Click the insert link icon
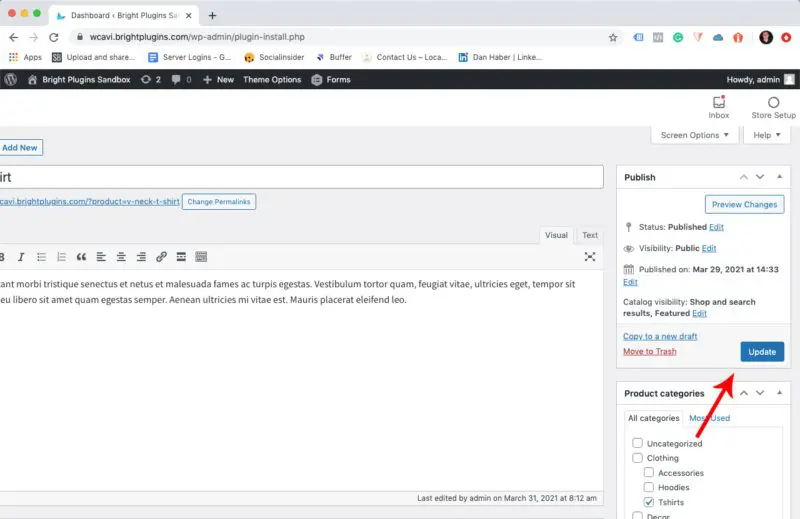 point(161,257)
